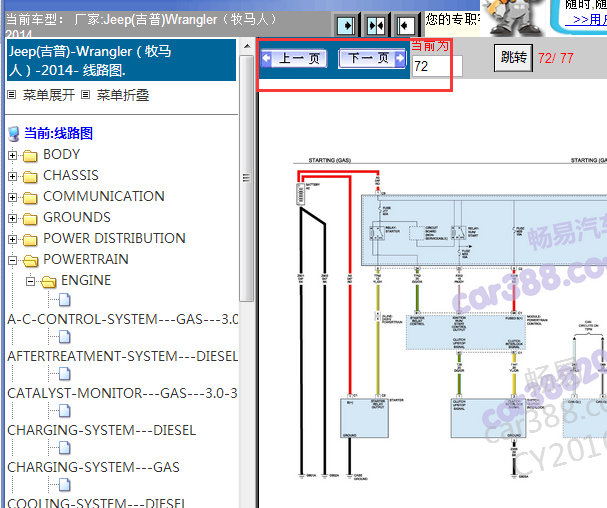
Task: Click the right-arrow panel layout icon
Action: tap(345, 26)
